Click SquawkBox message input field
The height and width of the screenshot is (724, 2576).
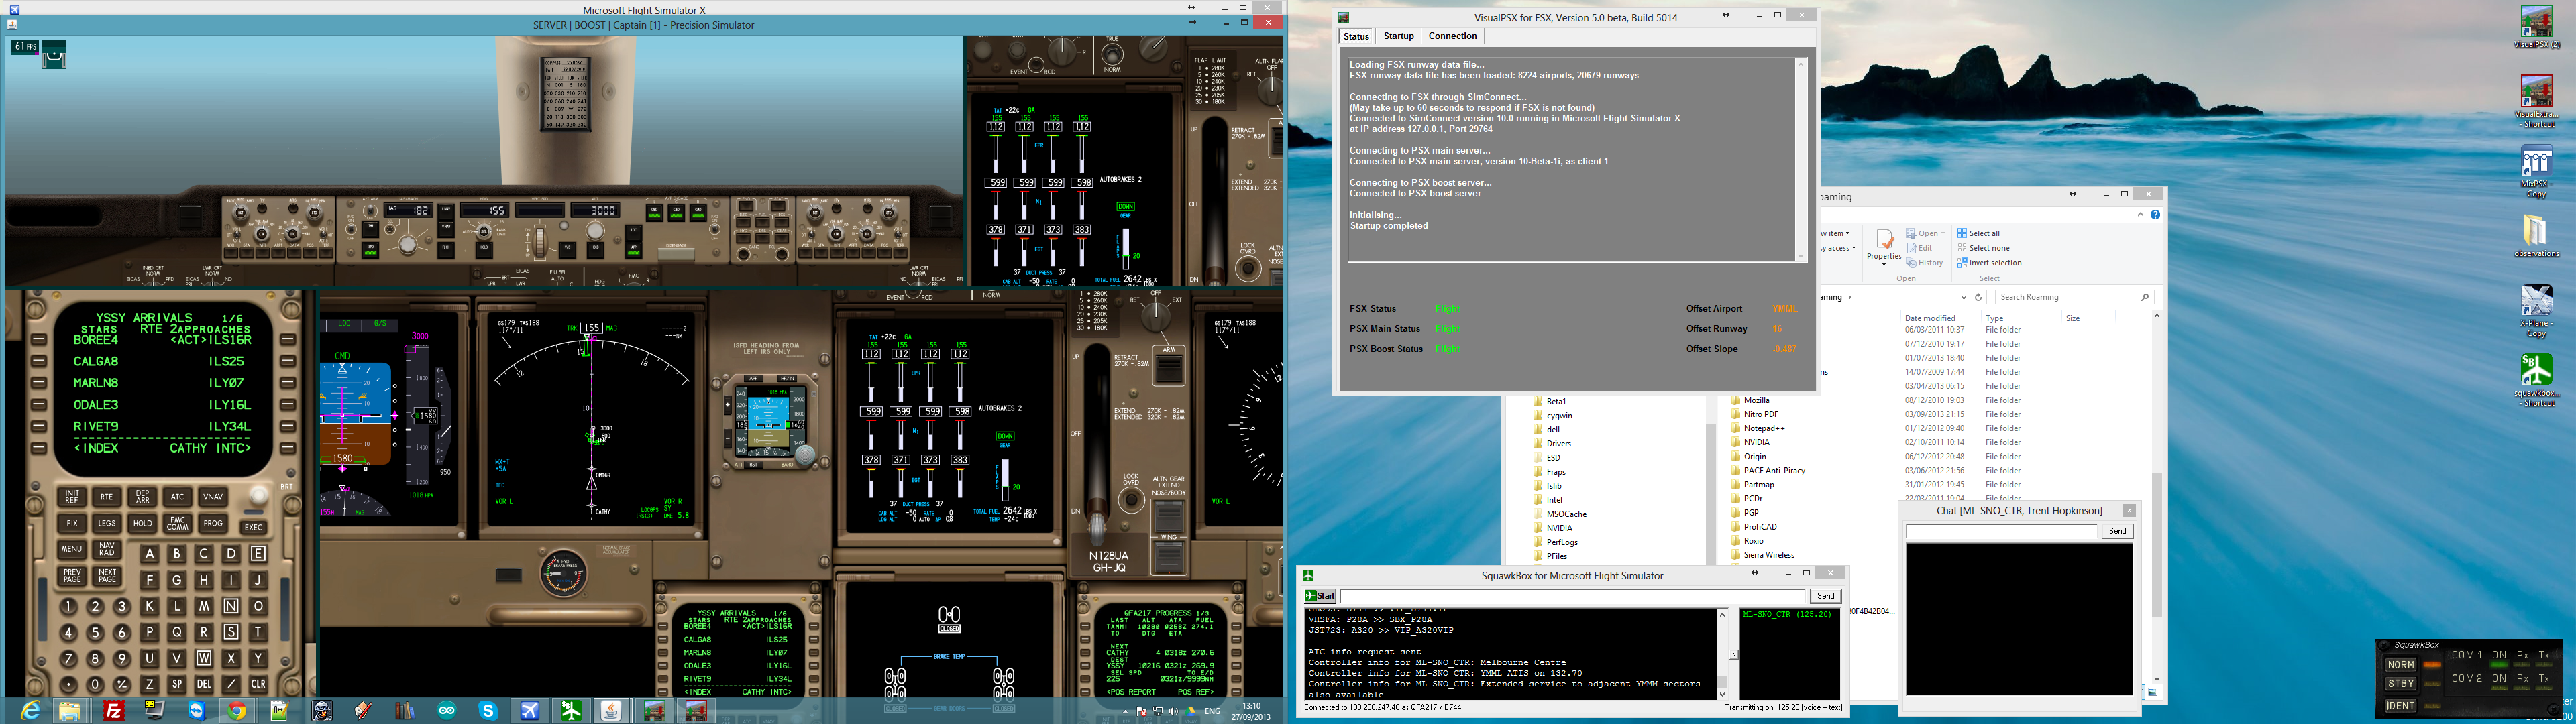1572,596
